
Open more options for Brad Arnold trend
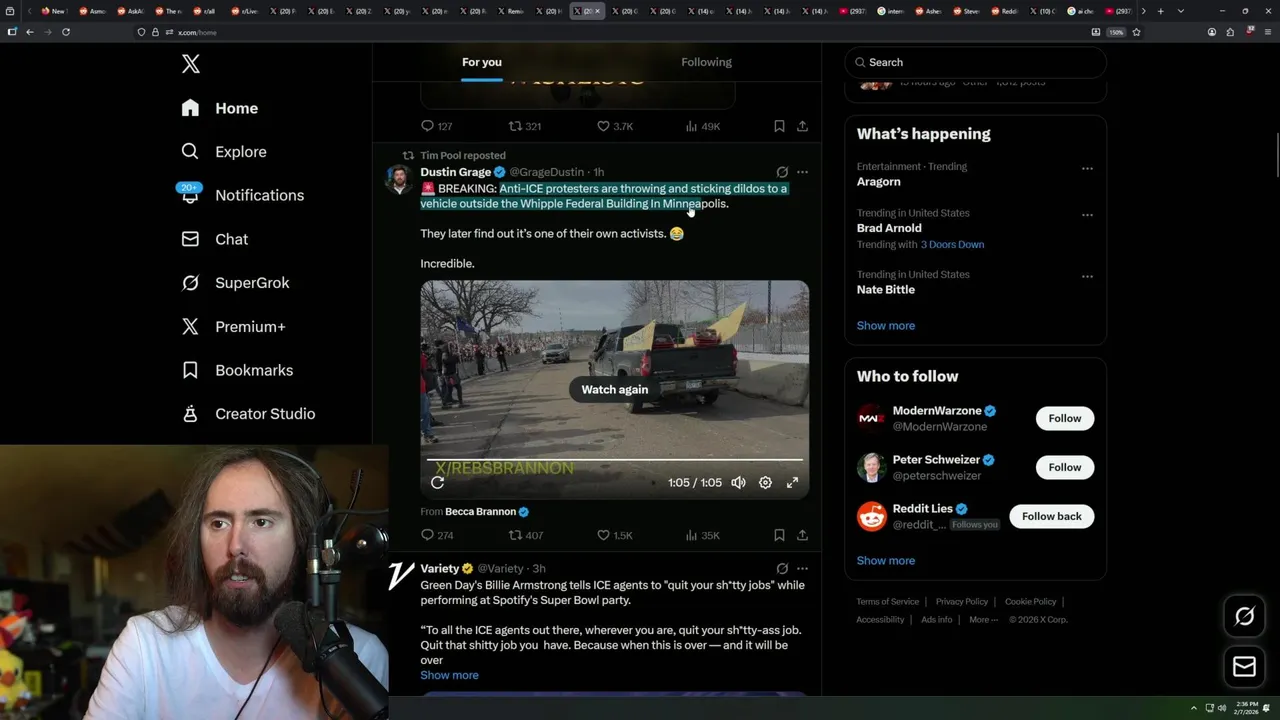point(1087,214)
